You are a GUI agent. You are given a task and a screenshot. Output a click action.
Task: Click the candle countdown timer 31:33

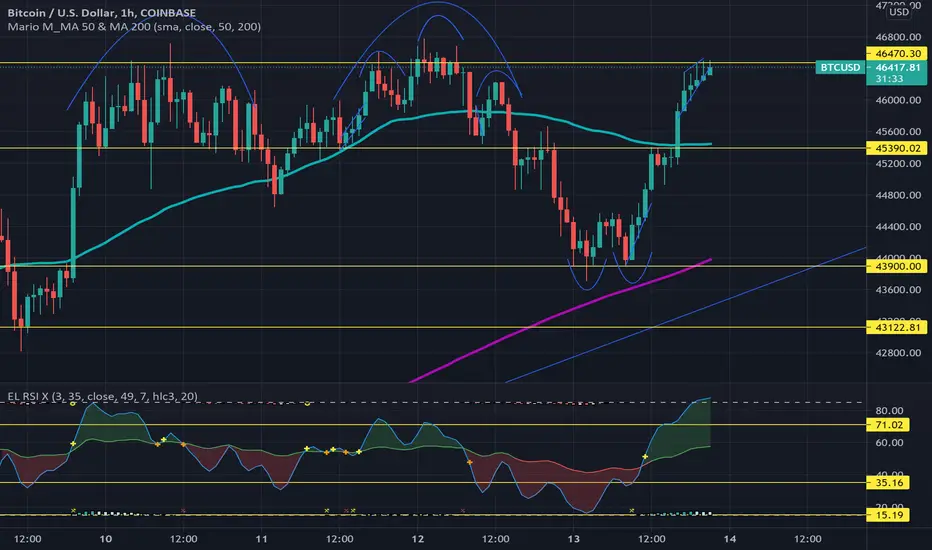[889, 79]
